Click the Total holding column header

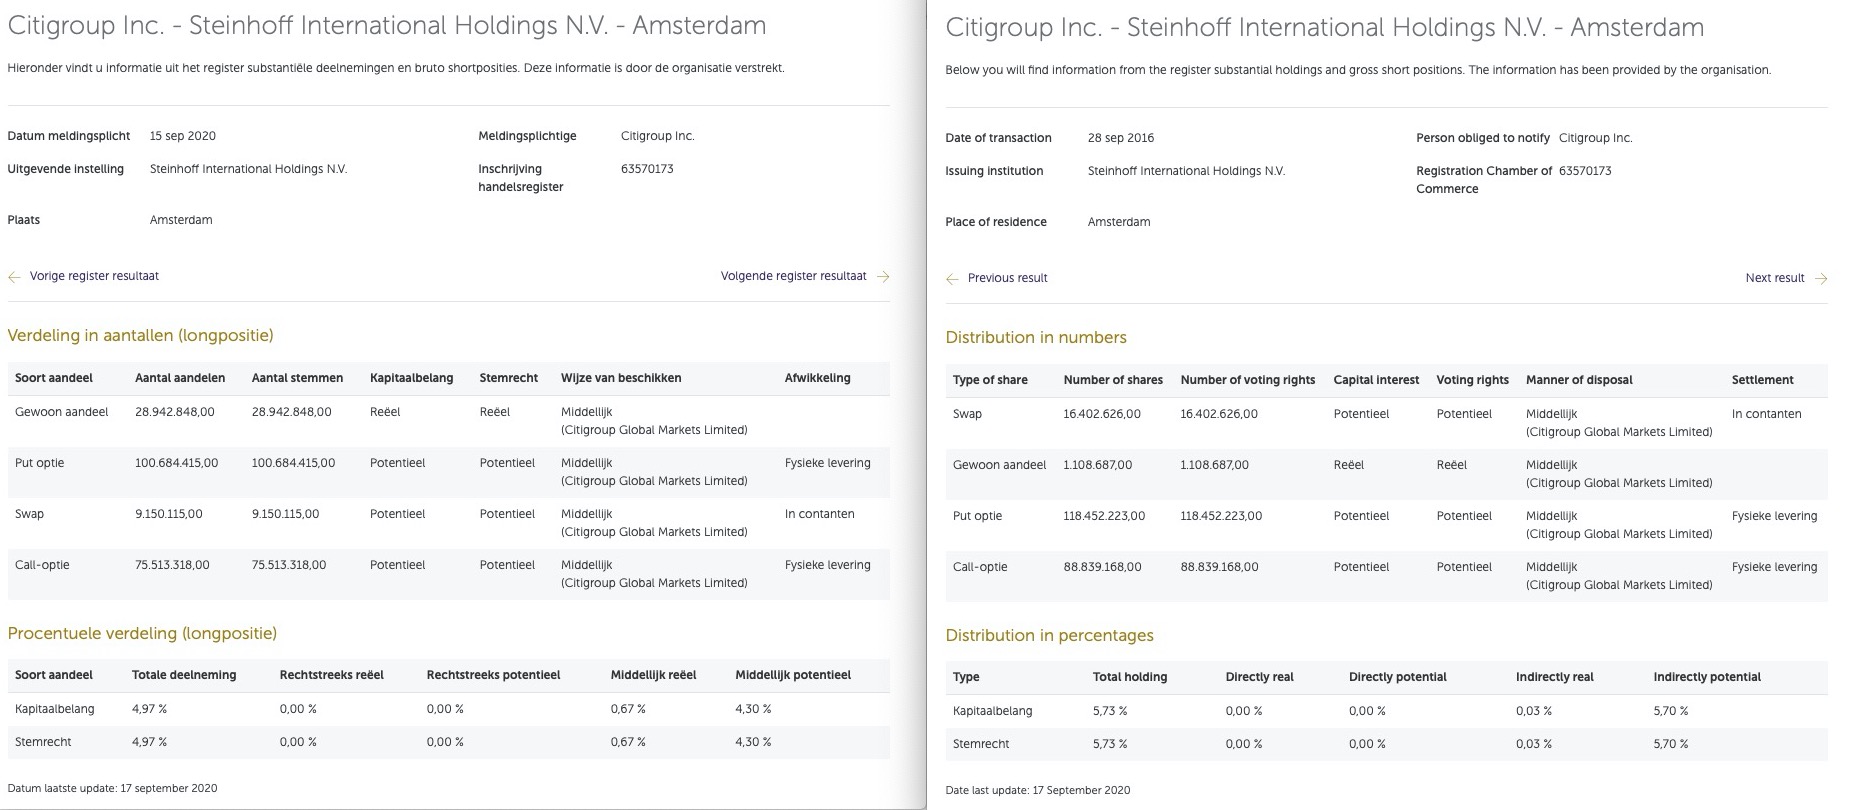tap(1129, 677)
